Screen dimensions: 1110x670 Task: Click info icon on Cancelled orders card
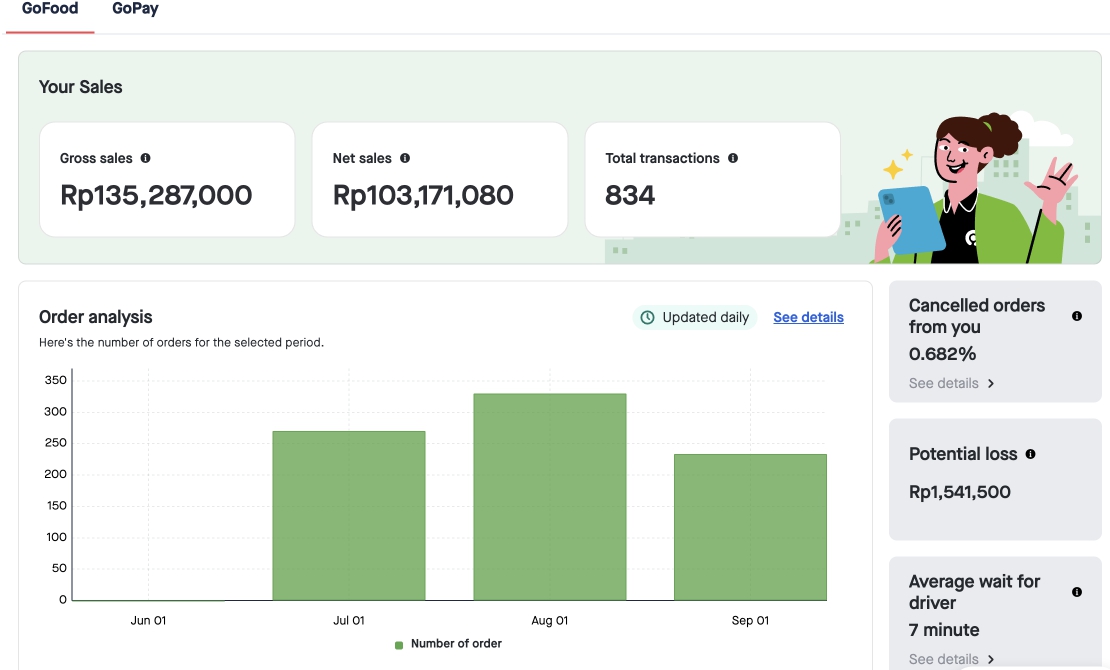coord(1077,316)
